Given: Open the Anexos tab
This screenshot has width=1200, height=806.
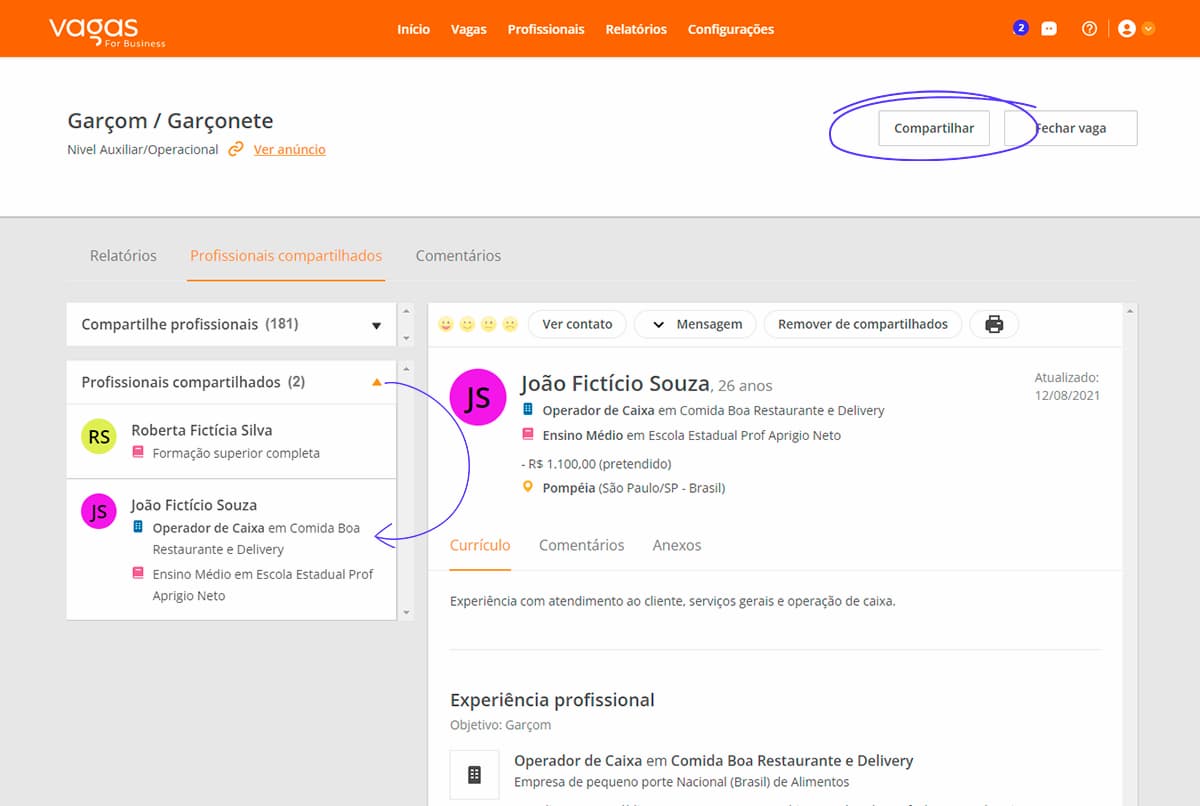Looking at the screenshot, I should (x=677, y=545).
